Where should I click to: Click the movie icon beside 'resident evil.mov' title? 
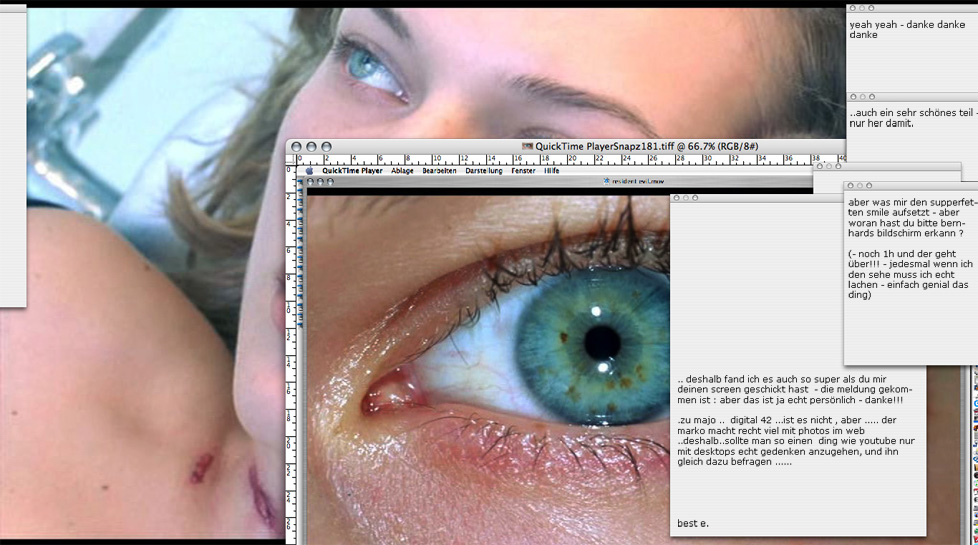(606, 182)
